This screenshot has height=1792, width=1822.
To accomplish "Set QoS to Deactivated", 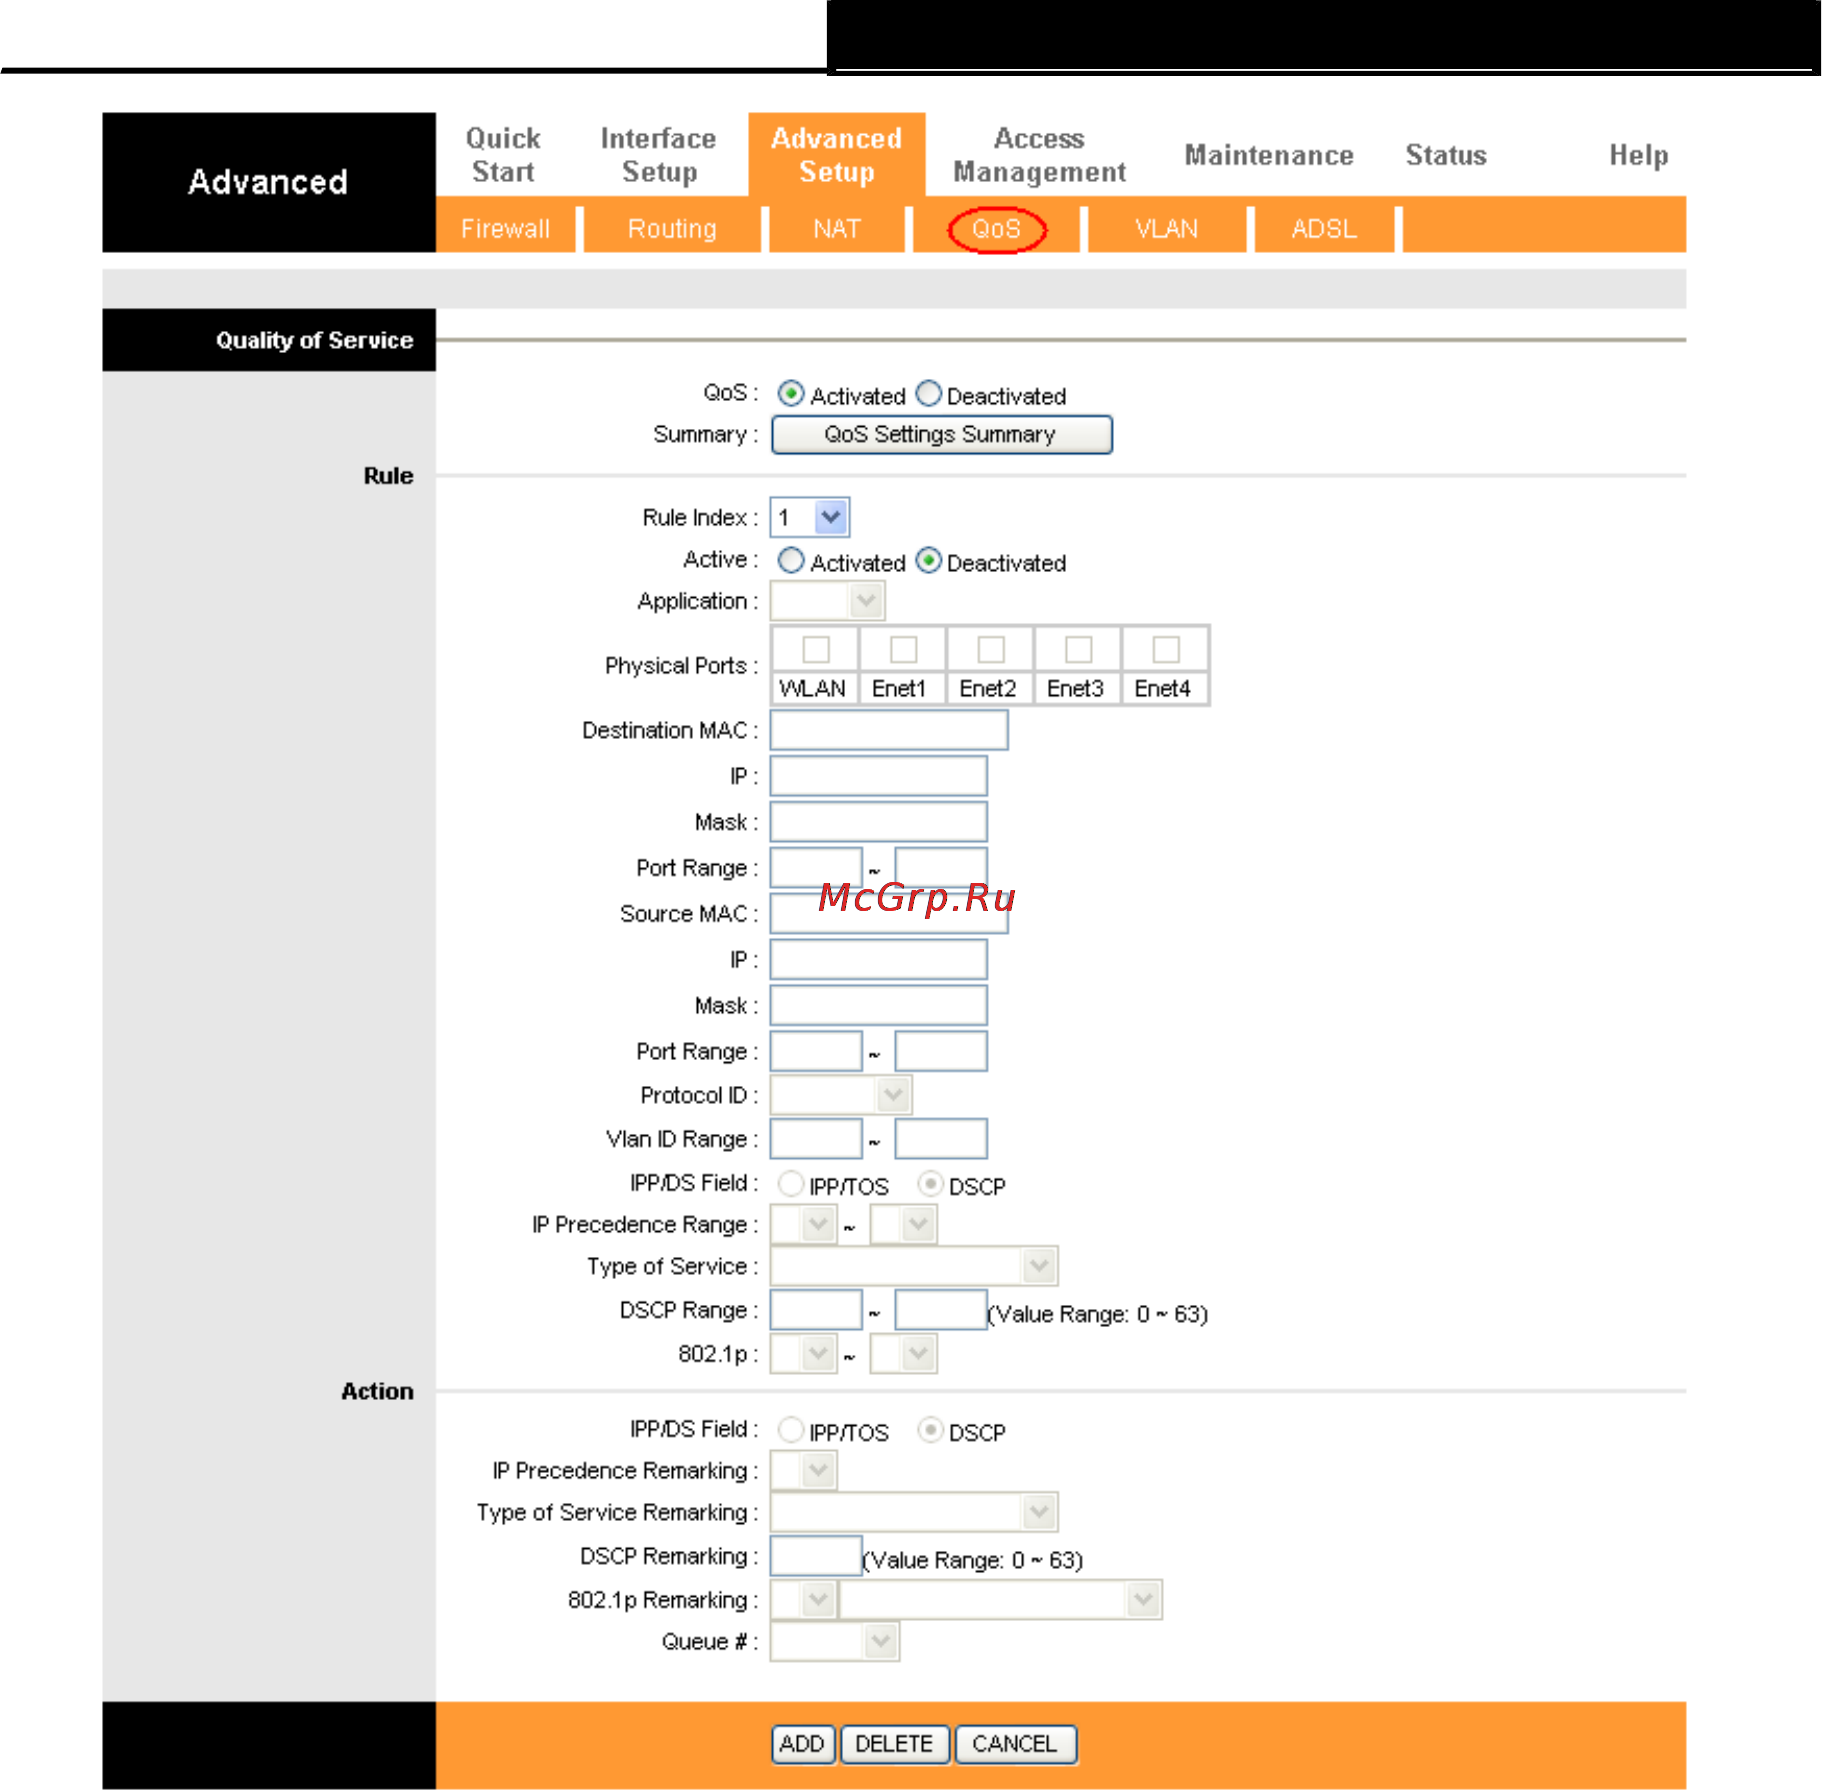I will 929,394.
